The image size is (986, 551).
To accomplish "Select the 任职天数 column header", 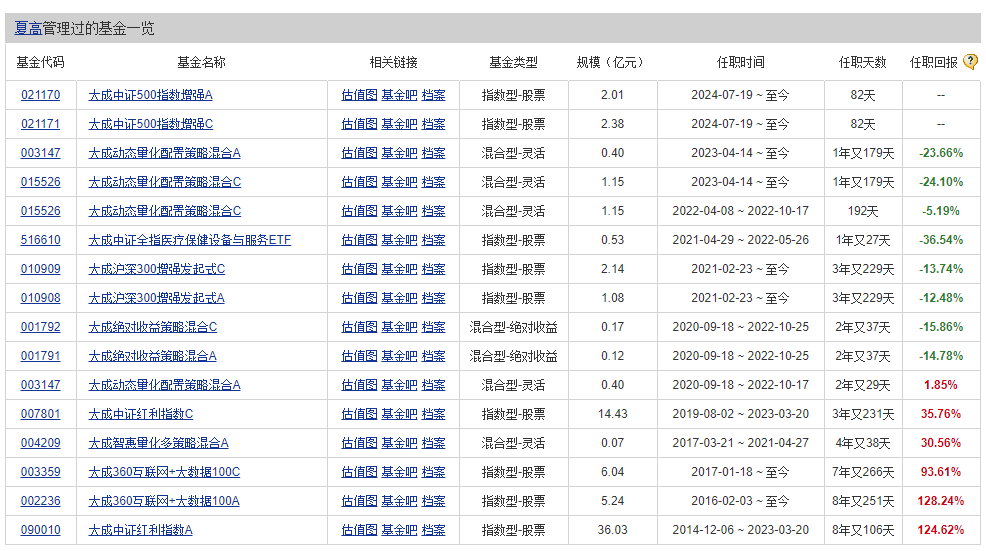I will pos(863,62).
